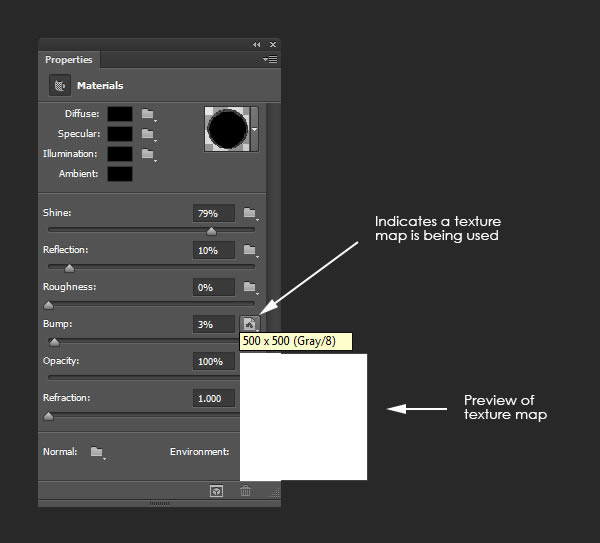
Task: Click the "Materials" heading text
Action: coord(100,85)
